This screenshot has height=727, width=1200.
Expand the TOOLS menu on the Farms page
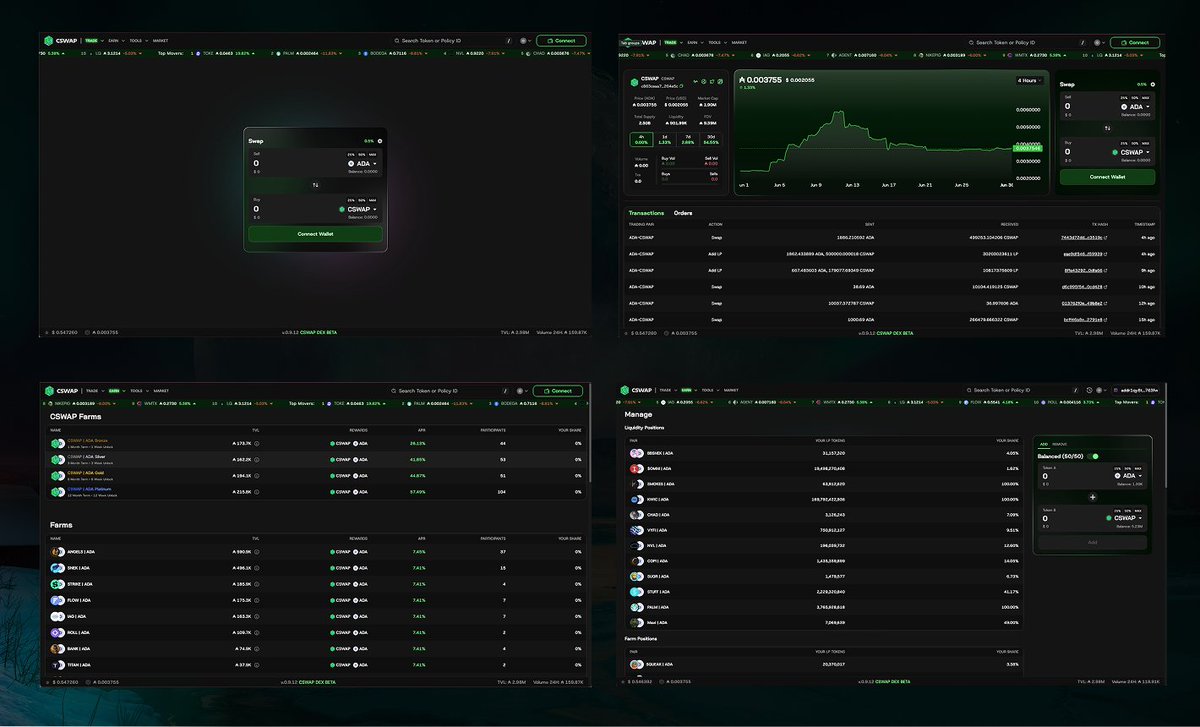point(137,391)
